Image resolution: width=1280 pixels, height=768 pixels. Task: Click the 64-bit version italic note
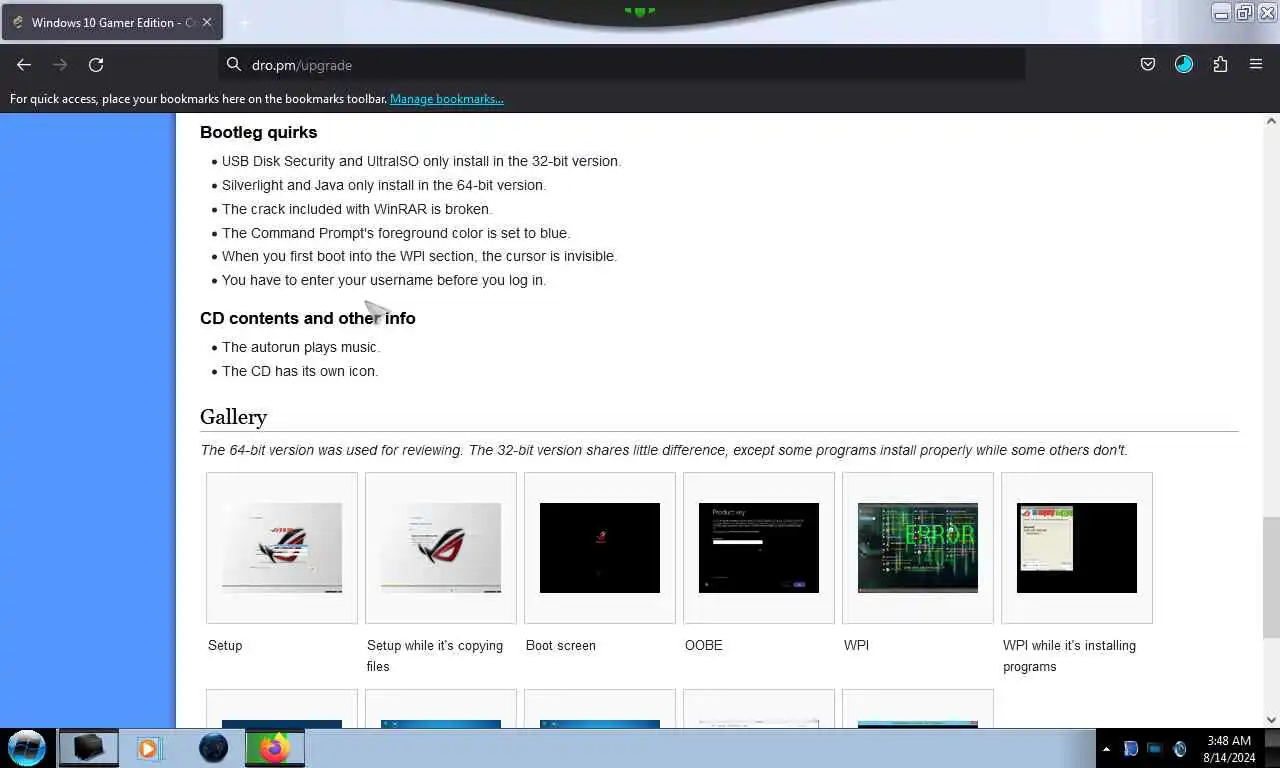pyautogui.click(x=664, y=450)
